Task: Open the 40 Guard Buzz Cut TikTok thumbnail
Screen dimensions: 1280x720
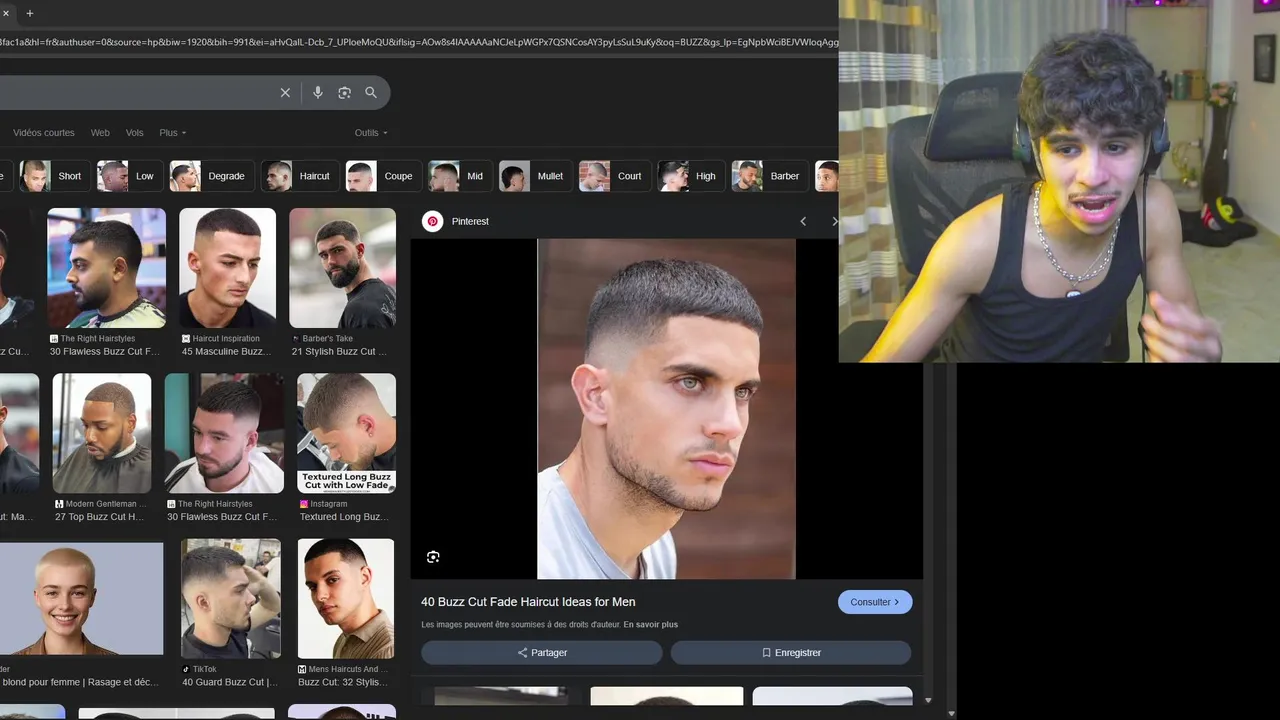Action: (x=231, y=598)
